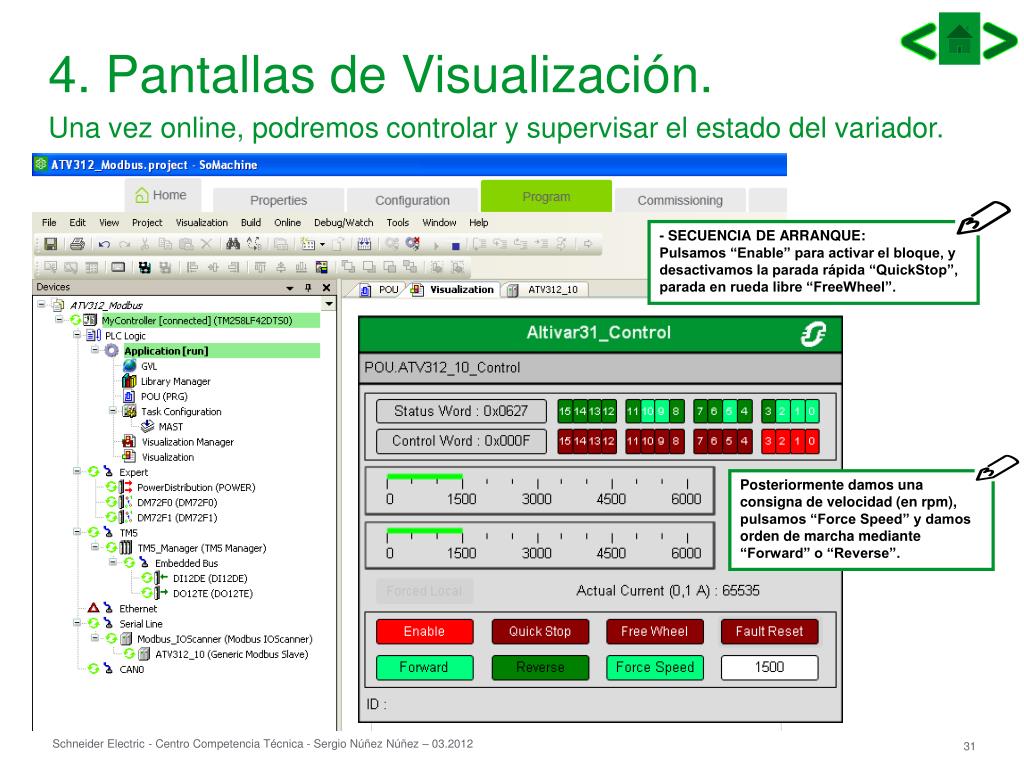The width and height of the screenshot is (1024, 768).
Task: Collapse the Task Configuration node
Action: coord(113,411)
